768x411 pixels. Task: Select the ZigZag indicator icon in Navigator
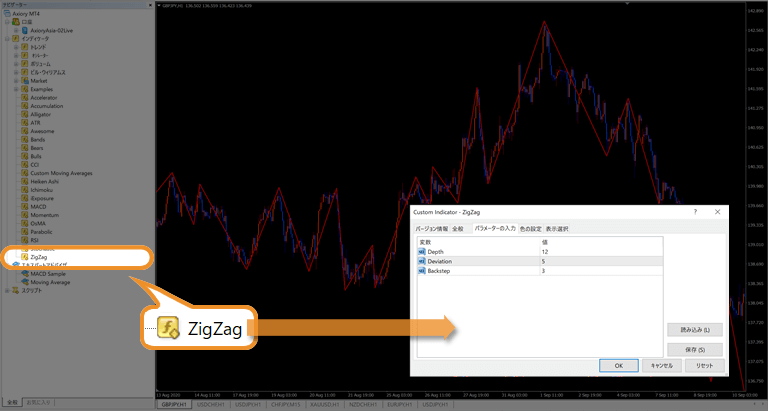click(x=24, y=257)
